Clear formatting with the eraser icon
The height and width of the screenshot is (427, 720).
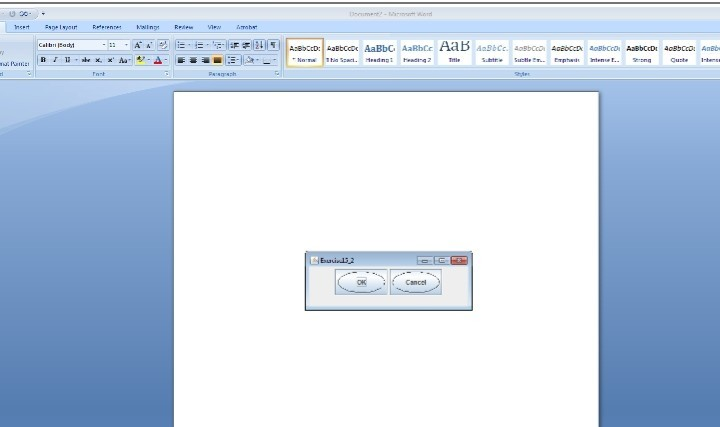tap(163, 45)
